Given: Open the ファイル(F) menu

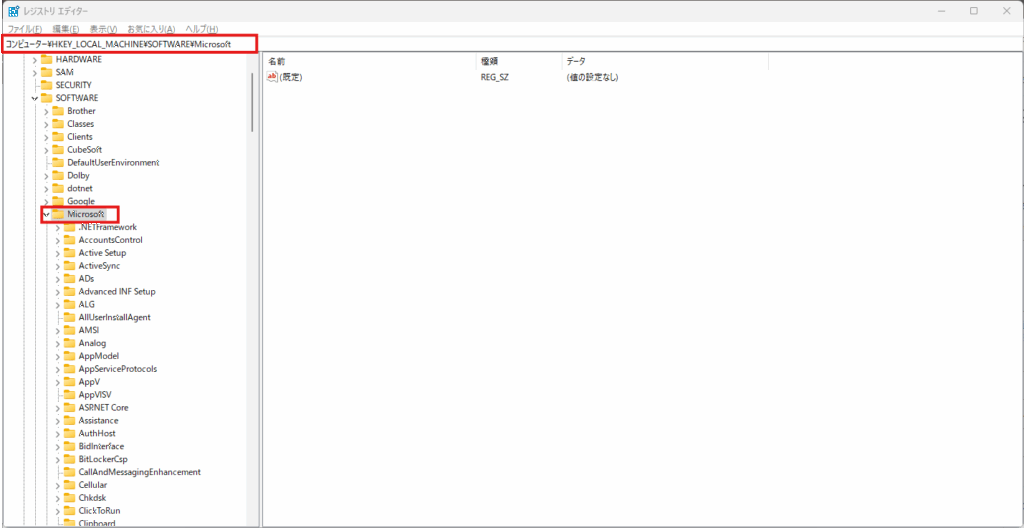Looking at the screenshot, I should point(25,29).
